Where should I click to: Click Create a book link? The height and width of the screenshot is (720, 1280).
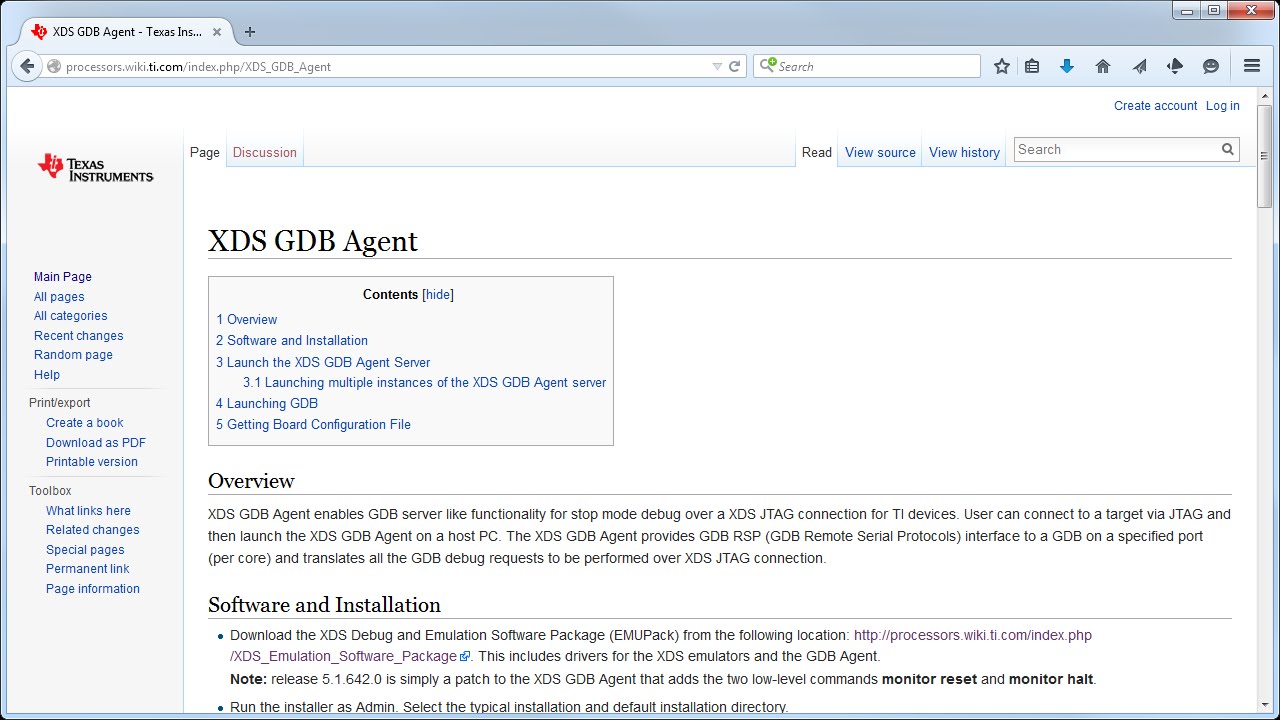click(85, 423)
